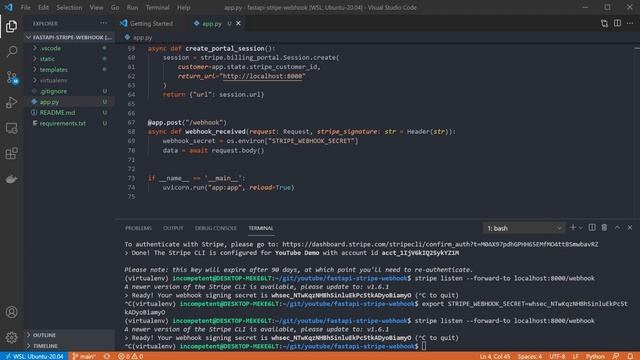
Task: Open the Explorer view in activity bar
Action: (x=11, y=27)
